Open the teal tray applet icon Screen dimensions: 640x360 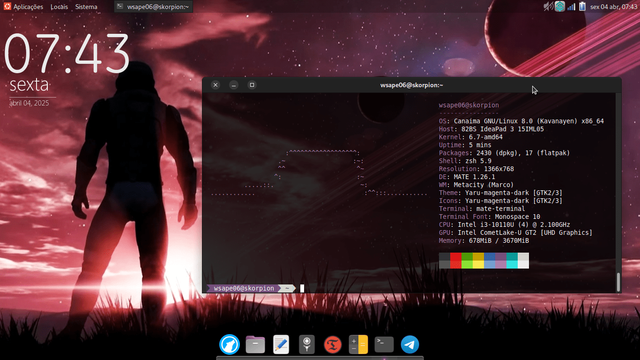560,7
